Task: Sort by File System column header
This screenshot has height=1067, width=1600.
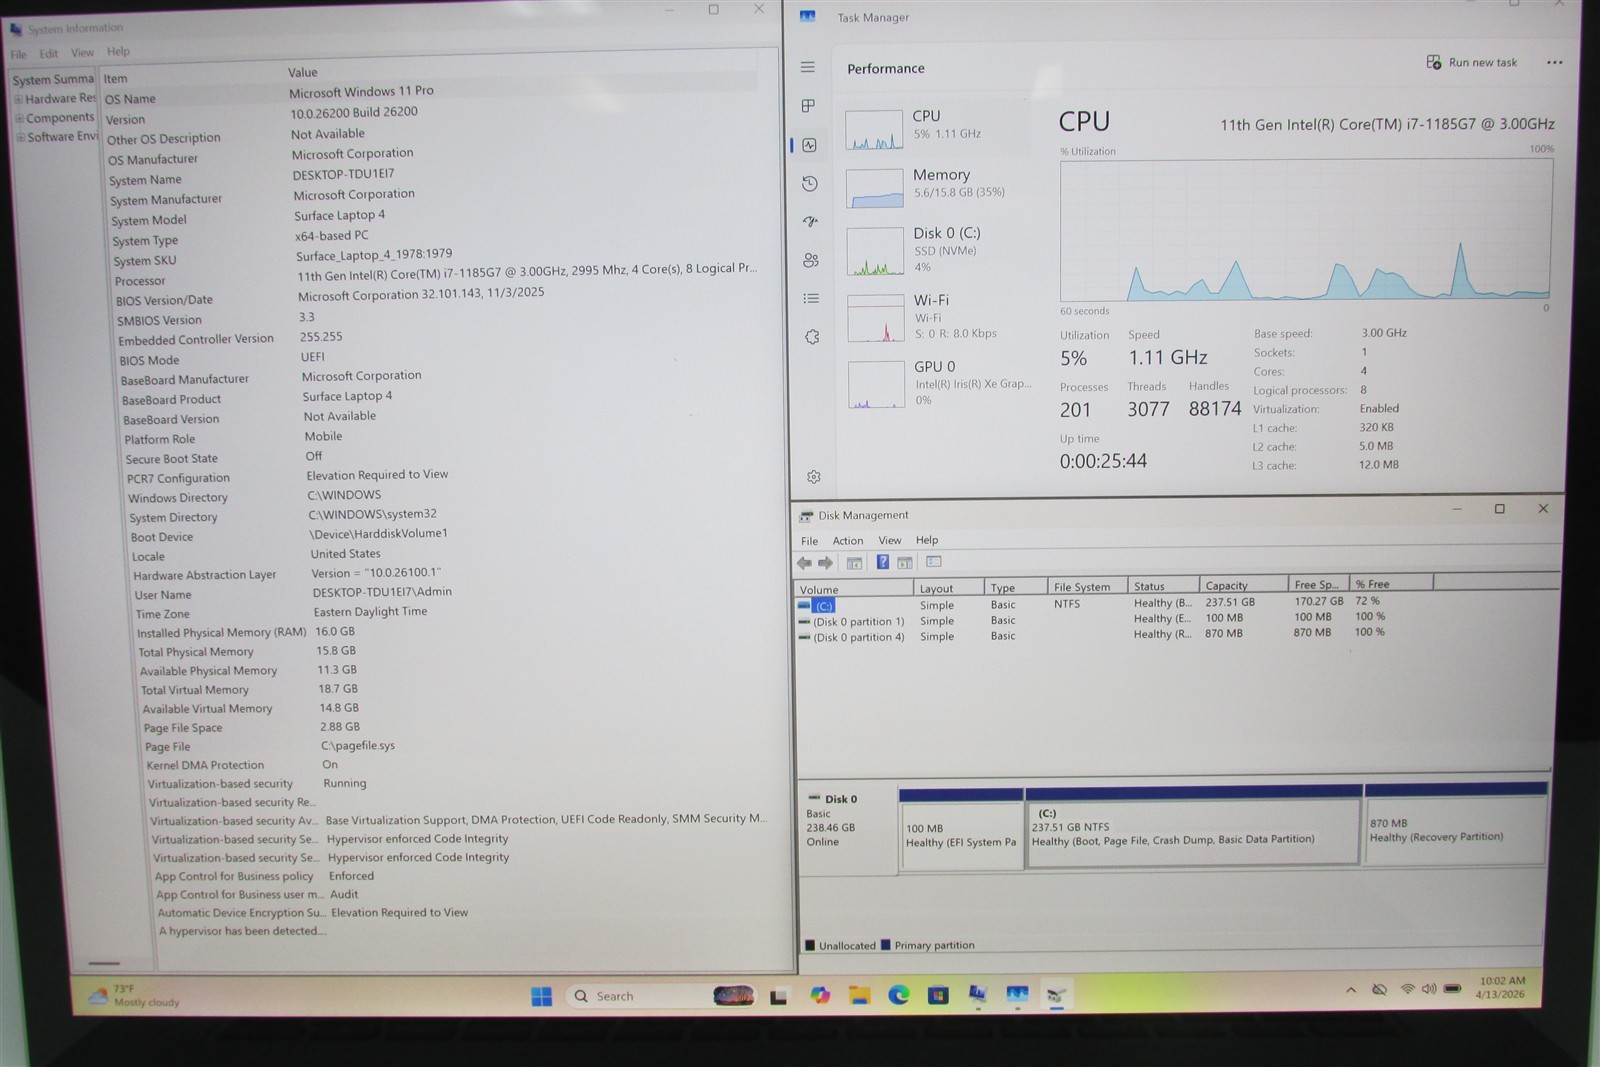Action: [x=1087, y=587]
